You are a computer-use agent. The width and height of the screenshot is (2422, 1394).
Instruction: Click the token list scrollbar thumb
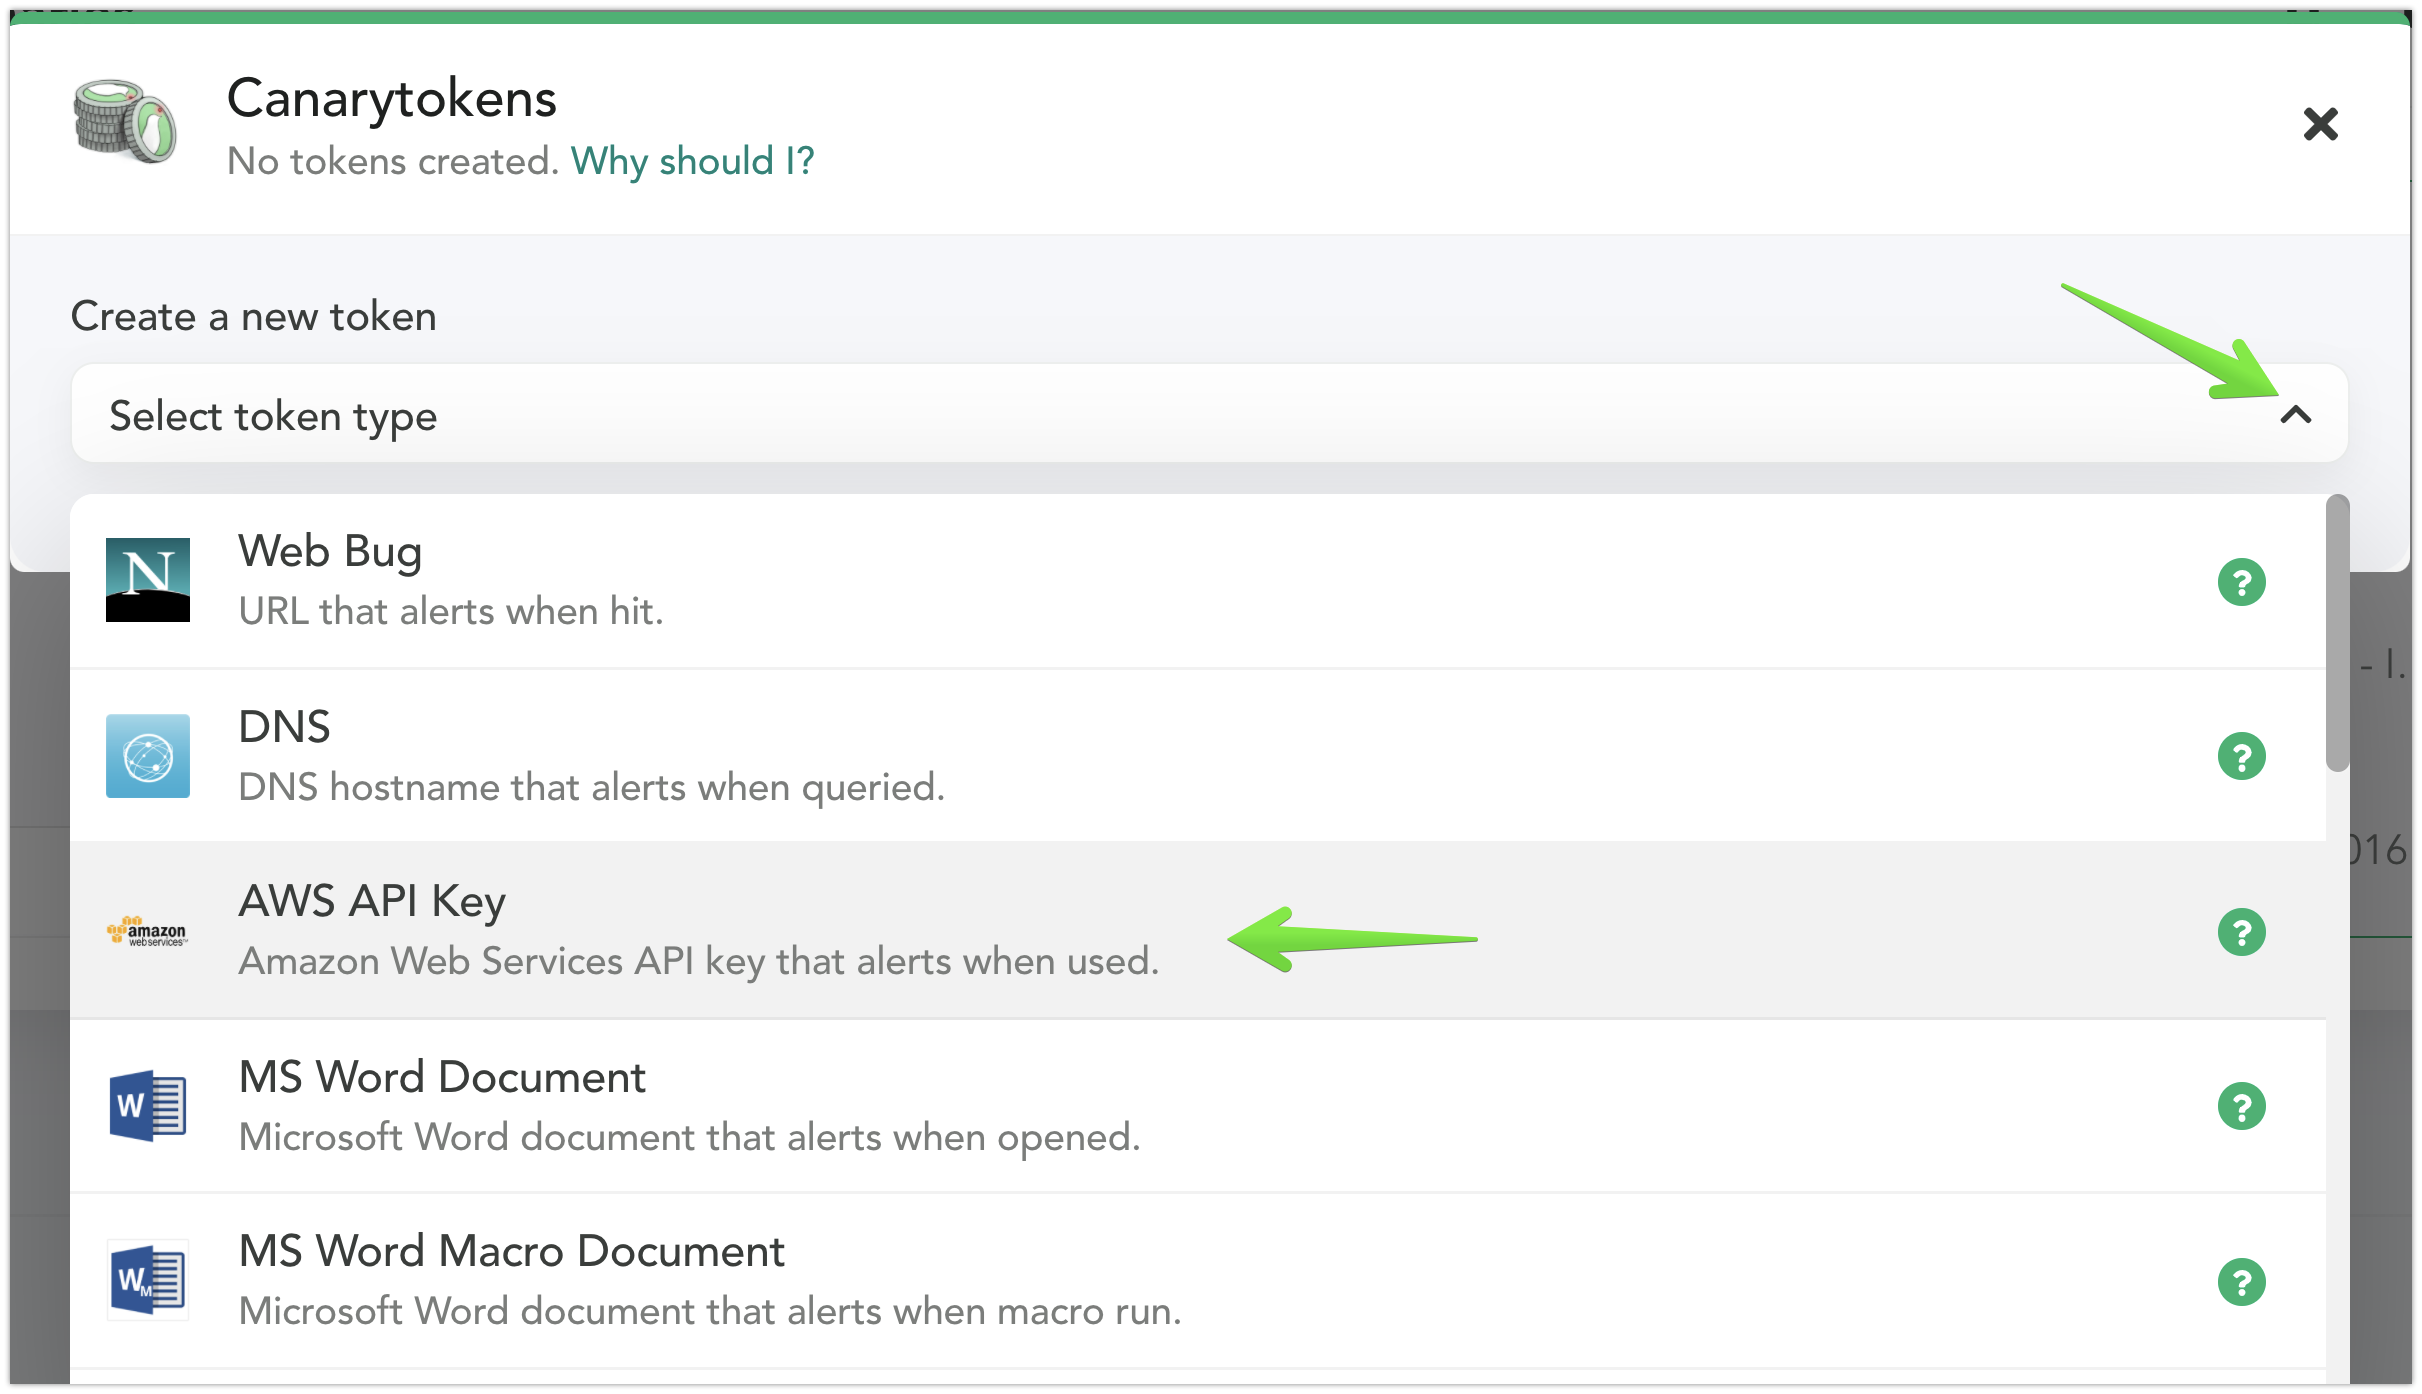(x=2337, y=633)
